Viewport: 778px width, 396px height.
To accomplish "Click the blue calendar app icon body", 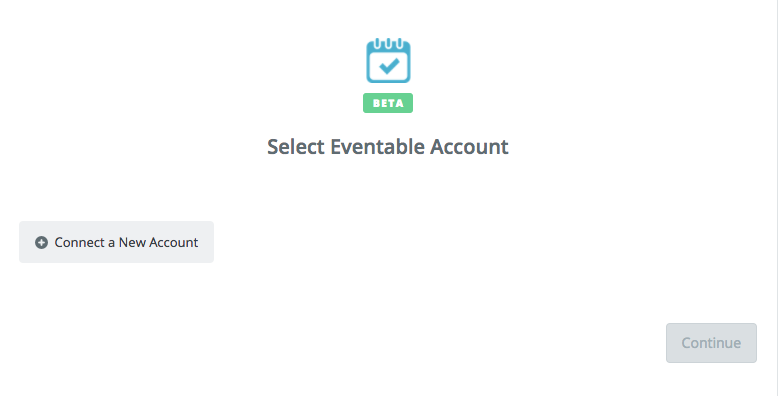I will (388, 63).
